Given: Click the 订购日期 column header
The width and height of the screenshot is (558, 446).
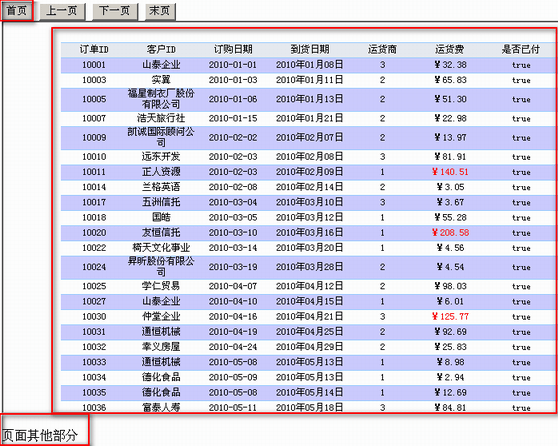Looking at the screenshot, I should pyautogui.click(x=233, y=49).
